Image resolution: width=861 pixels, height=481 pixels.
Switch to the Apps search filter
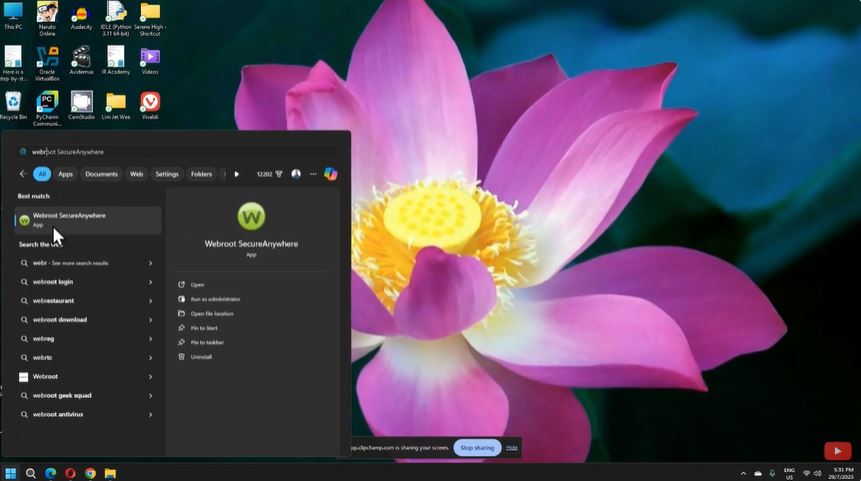[65, 174]
